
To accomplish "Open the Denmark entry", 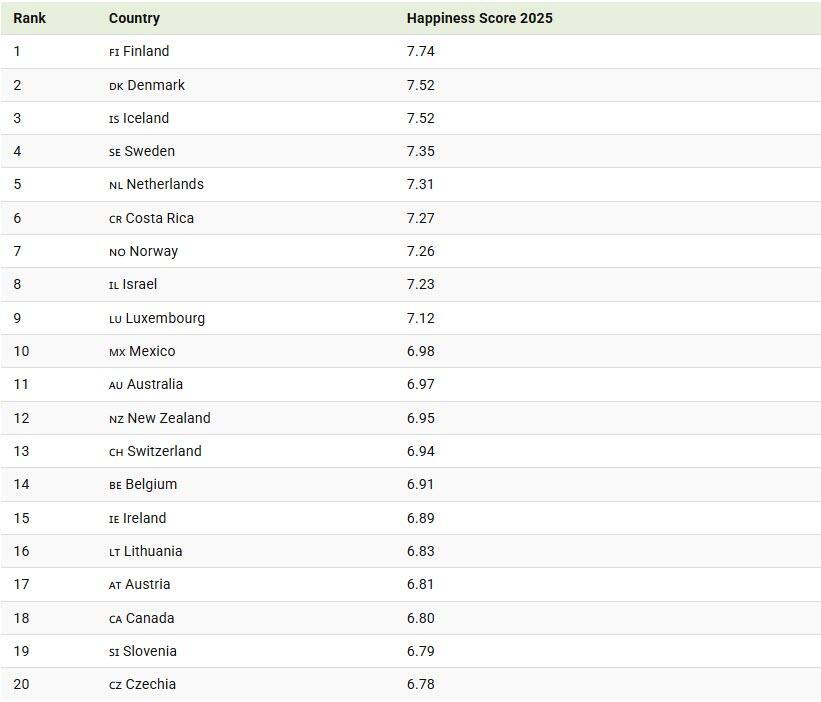I will click(156, 85).
